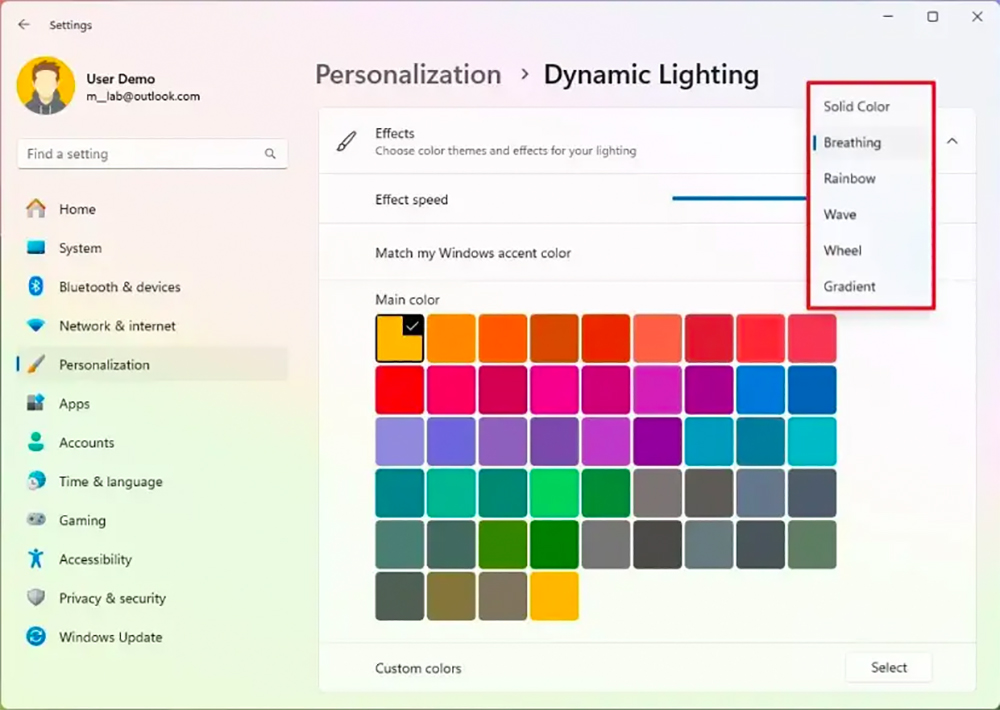1000x710 pixels.
Task: Collapse the Effects section chevron
Action: pyautogui.click(x=952, y=141)
